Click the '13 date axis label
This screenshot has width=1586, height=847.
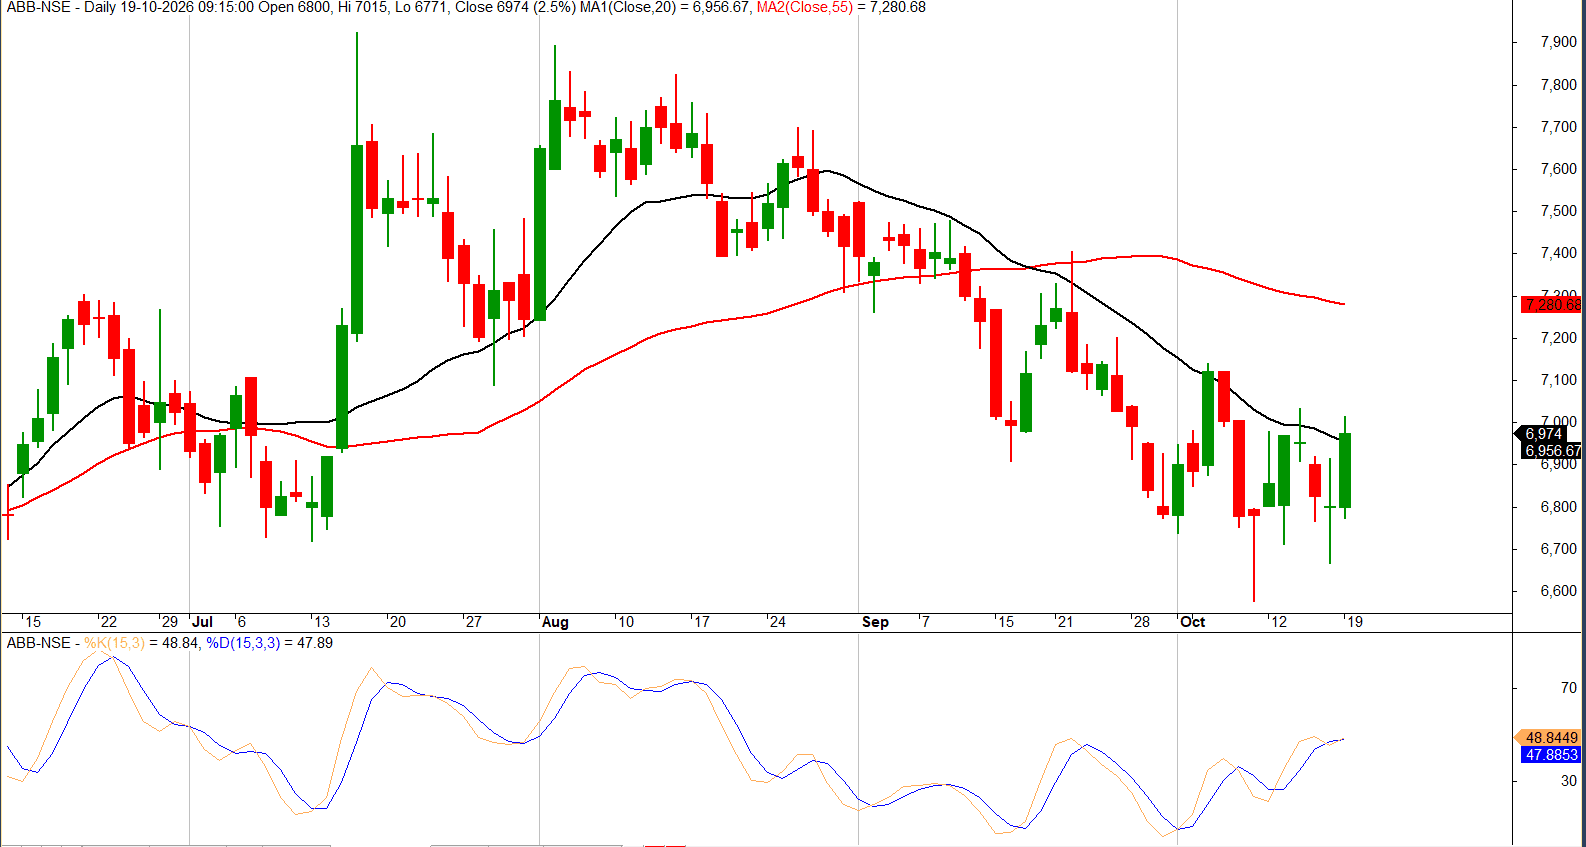tap(320, 622)
